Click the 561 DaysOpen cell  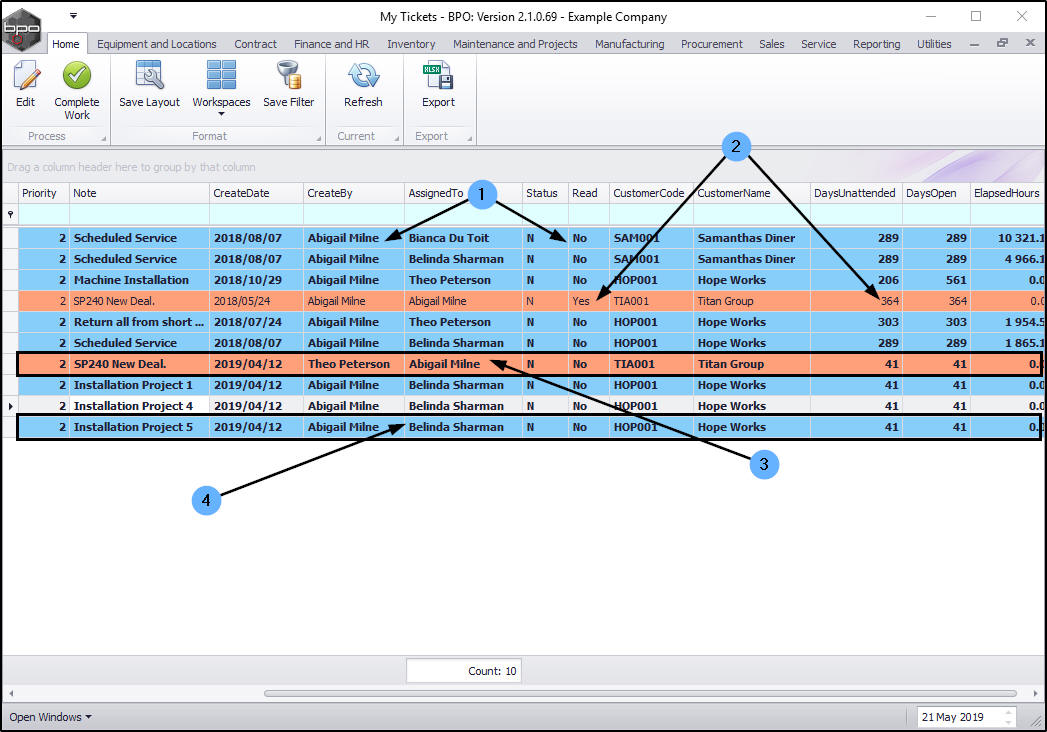tap(936, 280)
